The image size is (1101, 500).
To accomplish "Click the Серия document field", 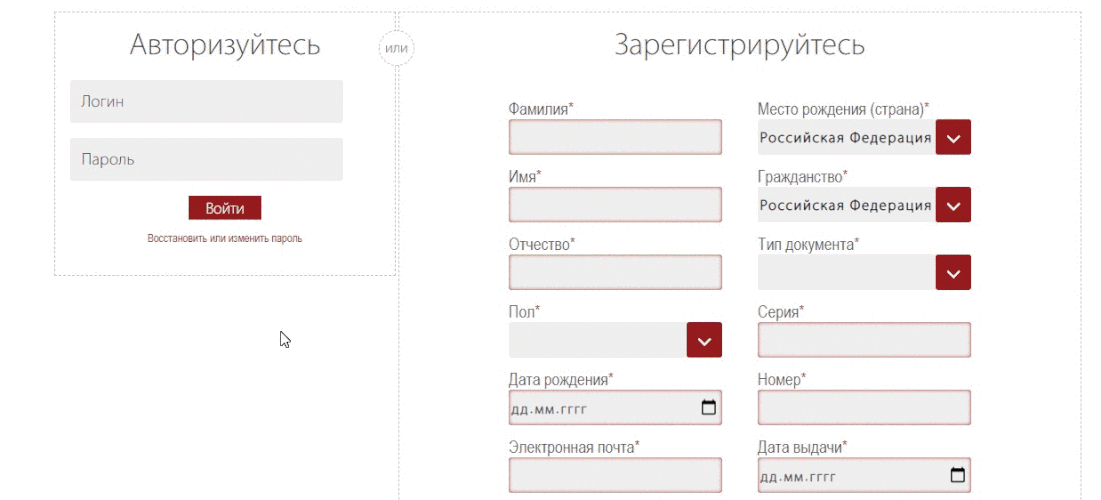I will coord(864,340).
